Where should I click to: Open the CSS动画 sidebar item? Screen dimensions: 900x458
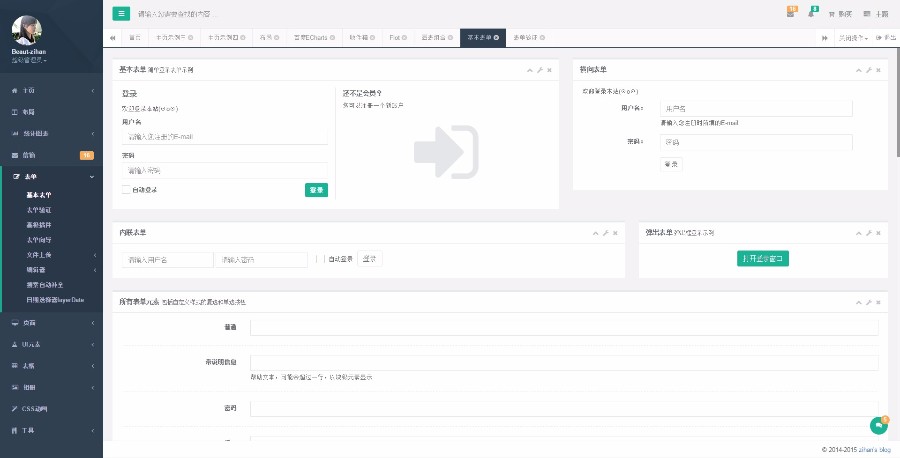click(x=52, y=409)
